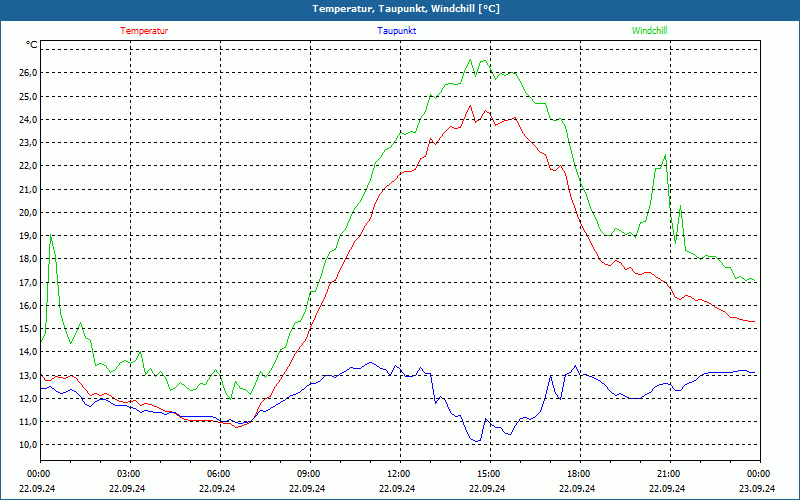Click the 20,0 y-axis value
Image resolution: width=800 pixels, height=500 pixels.
coord(29,212)
